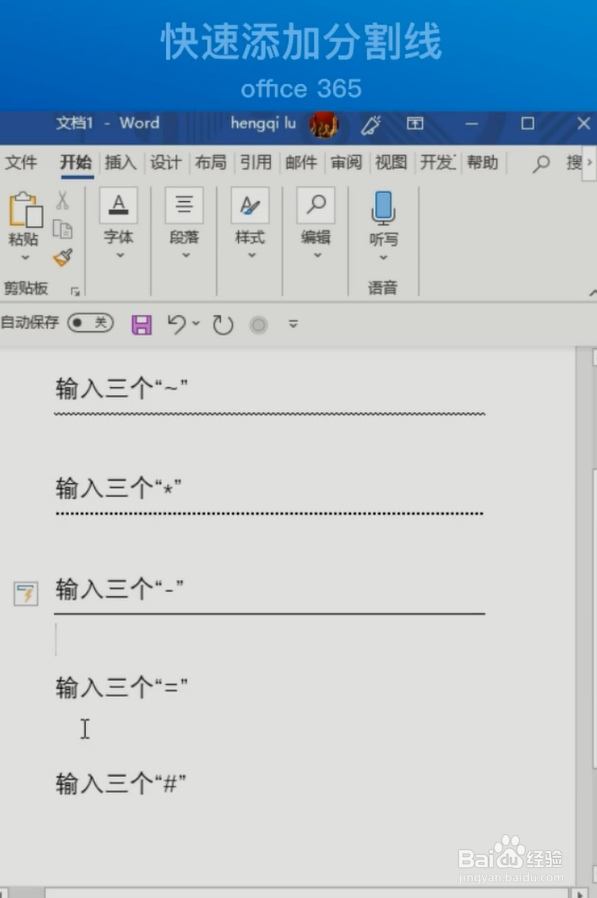Screen dimensions: 597x898
Task: Switch to the Help (帮助) tab
Action: pos(482,163)
